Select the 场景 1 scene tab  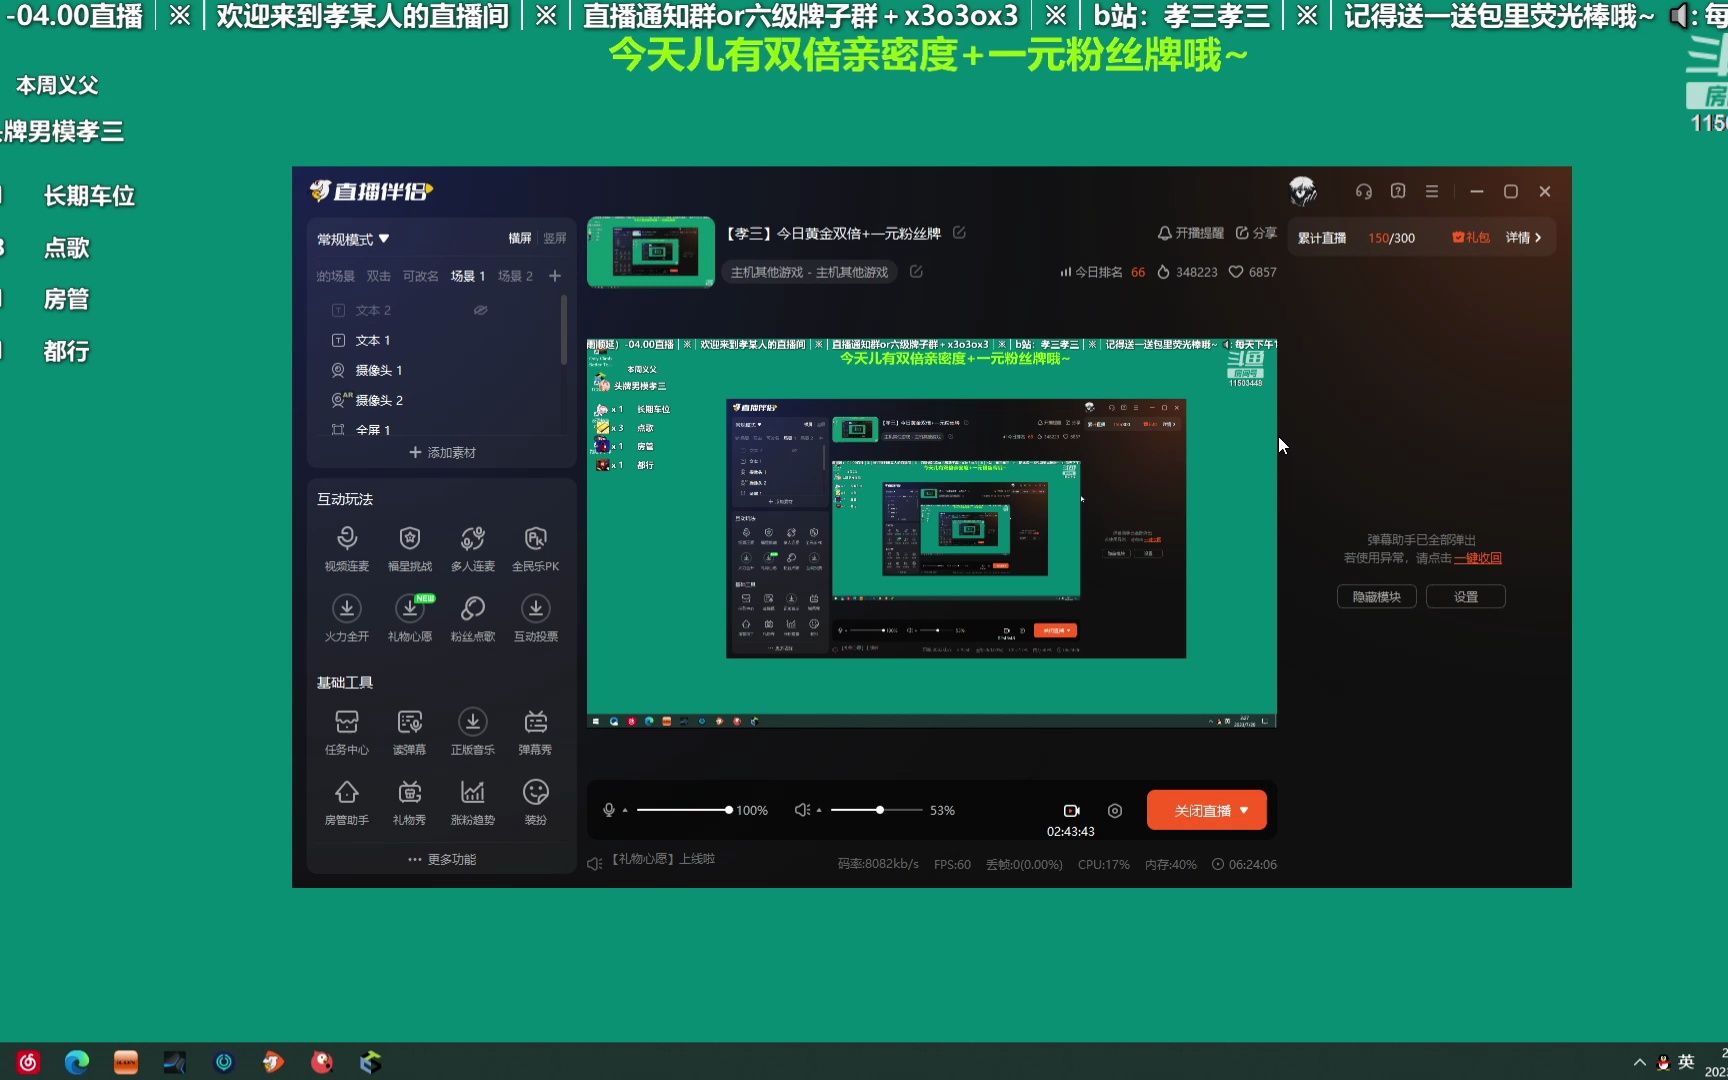pyautogui.click(x=467, y=276)
